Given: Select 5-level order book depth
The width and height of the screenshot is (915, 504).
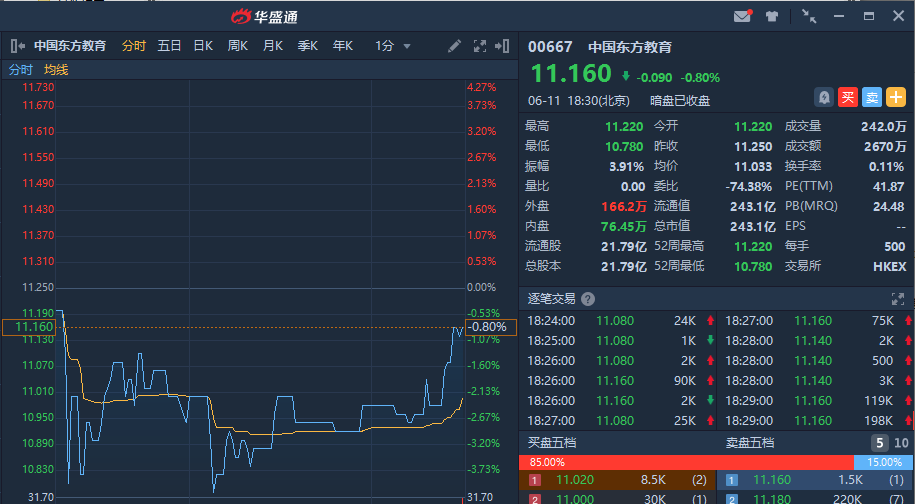Looking at the screenshot, I should pyautogui.click(x=880, y=443).
